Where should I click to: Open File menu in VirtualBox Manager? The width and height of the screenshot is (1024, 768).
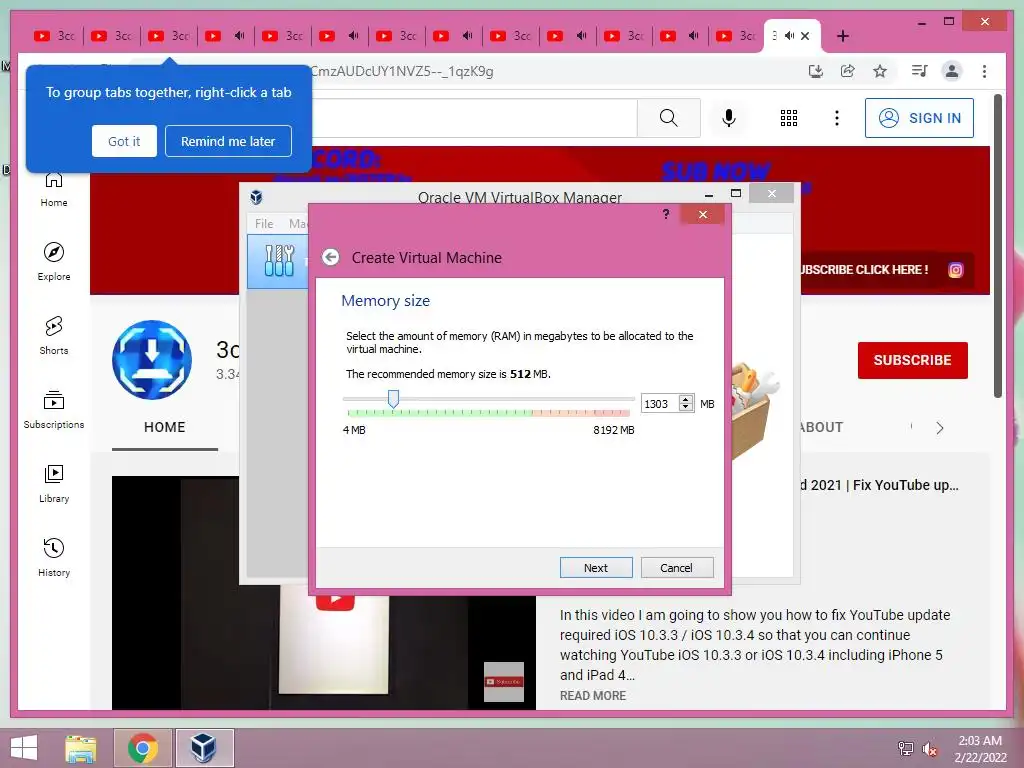[264, 223]
